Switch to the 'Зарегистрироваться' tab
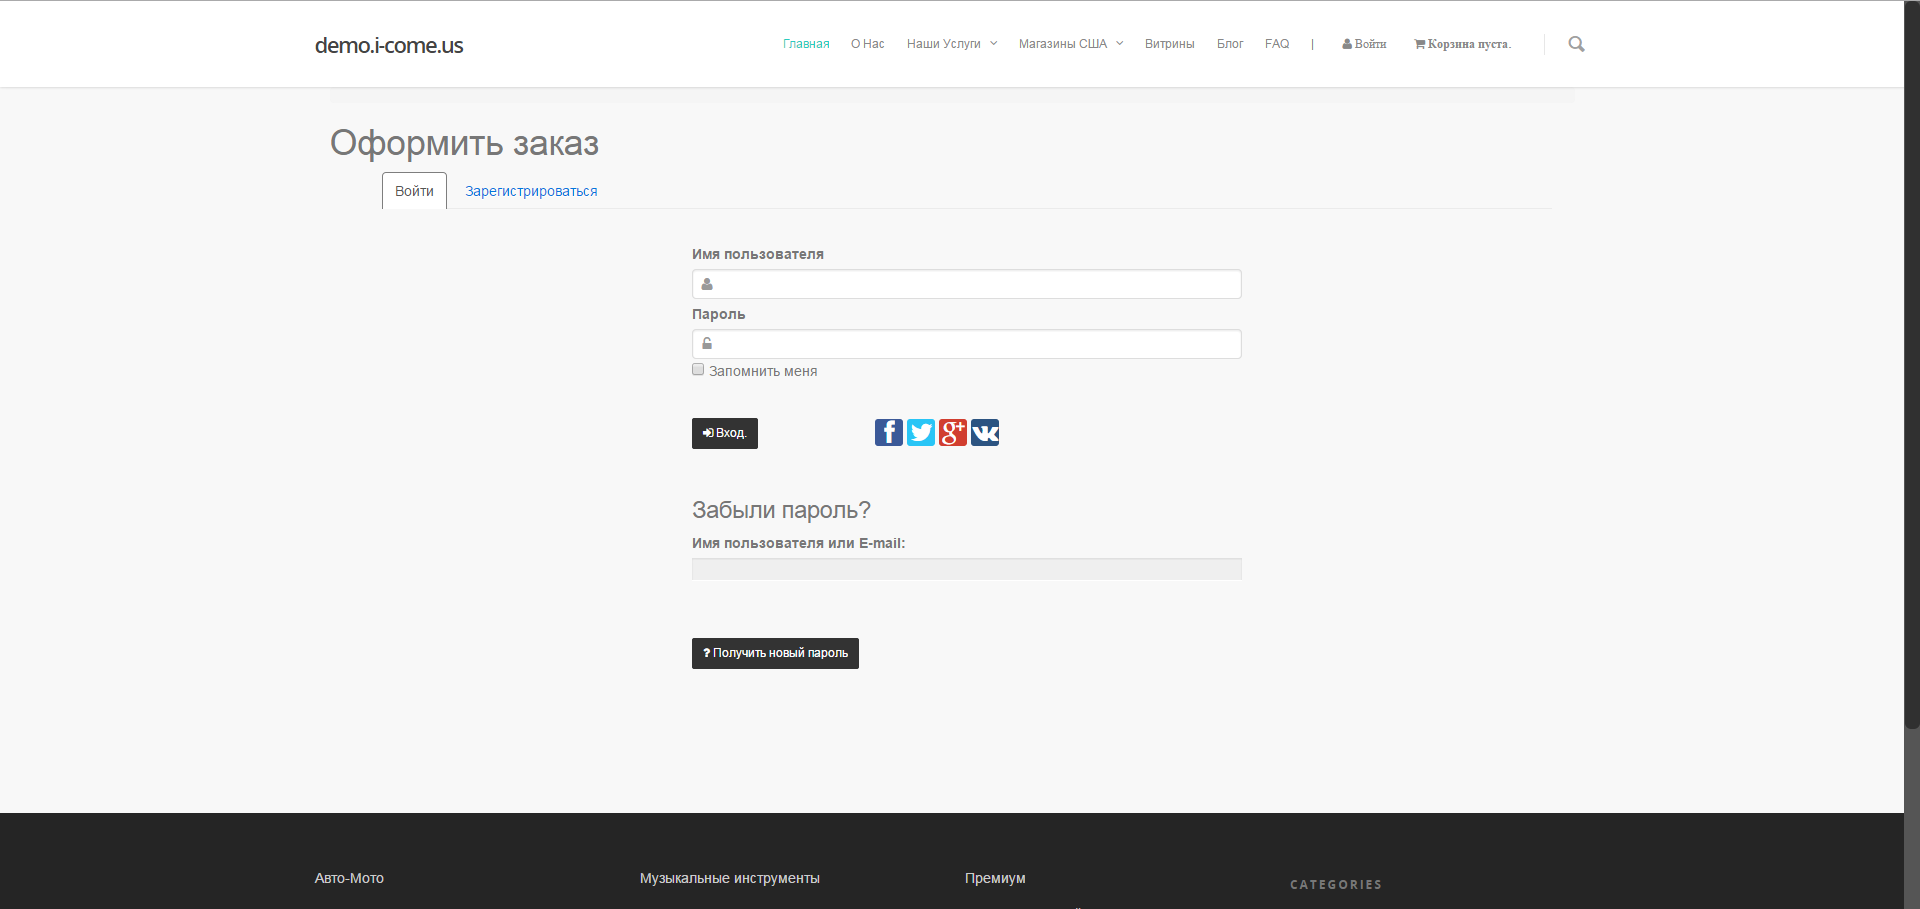1920x909 pixels. click(531, 191)
